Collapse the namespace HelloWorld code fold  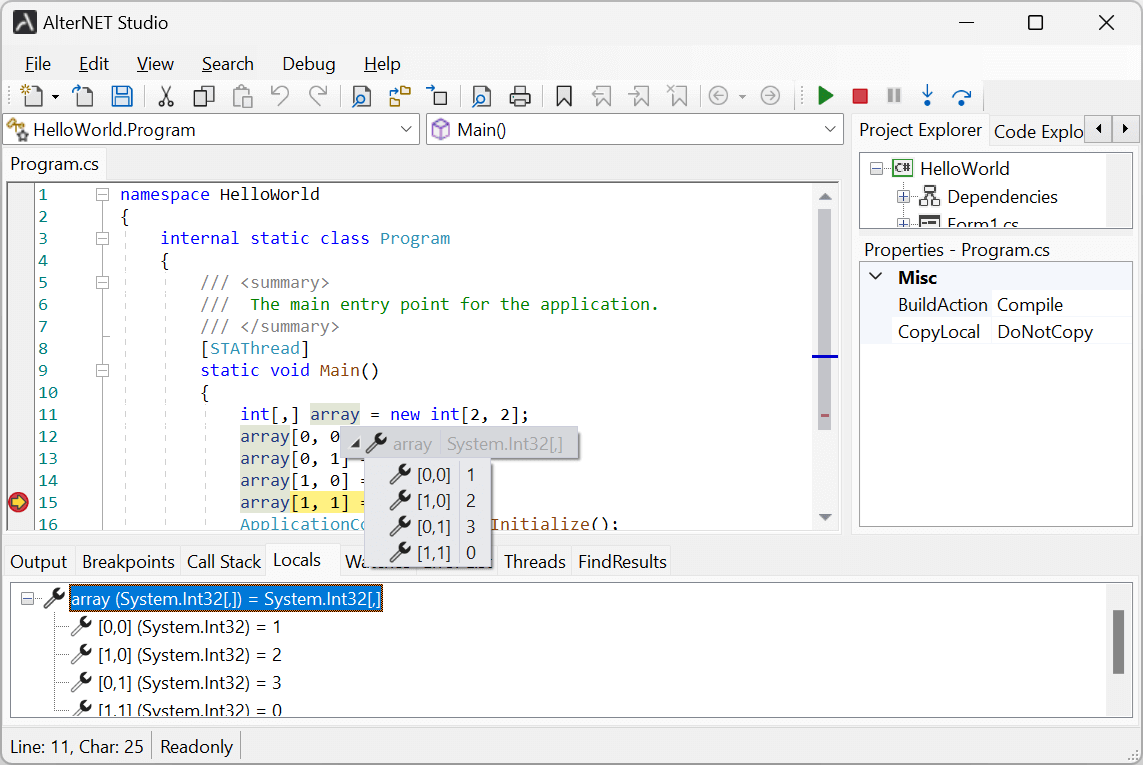point(103,195)
